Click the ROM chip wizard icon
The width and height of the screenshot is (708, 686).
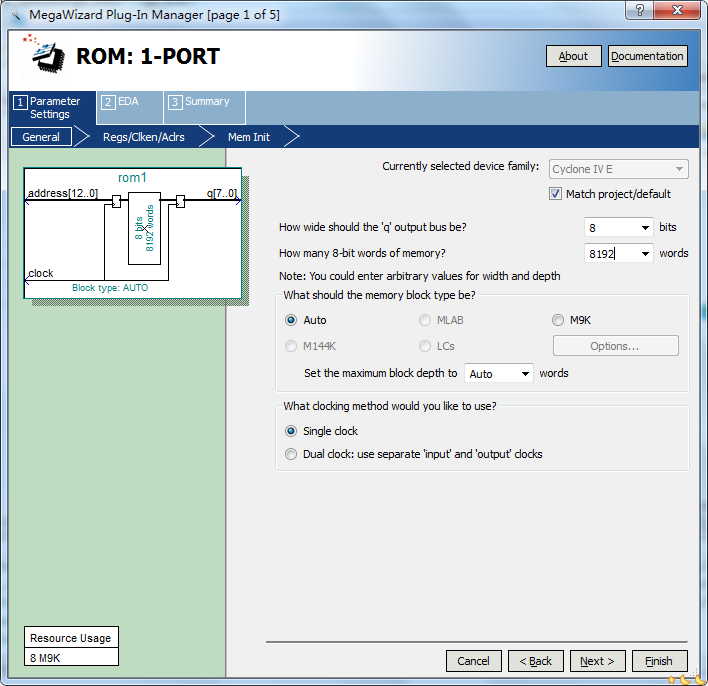click(x=45, y=54)
